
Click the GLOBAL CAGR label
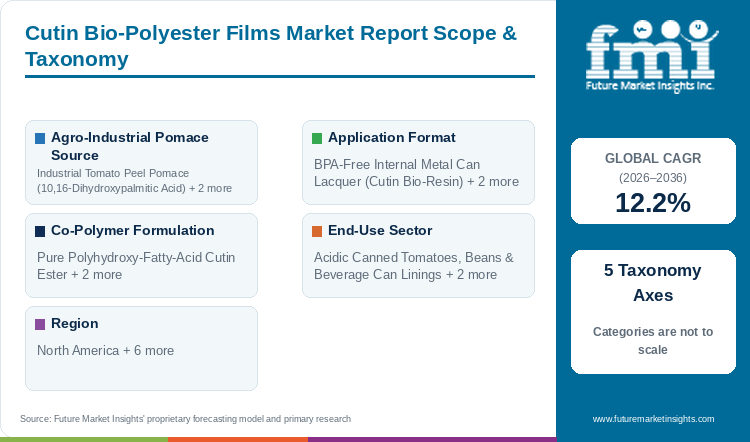click(653, 158)
